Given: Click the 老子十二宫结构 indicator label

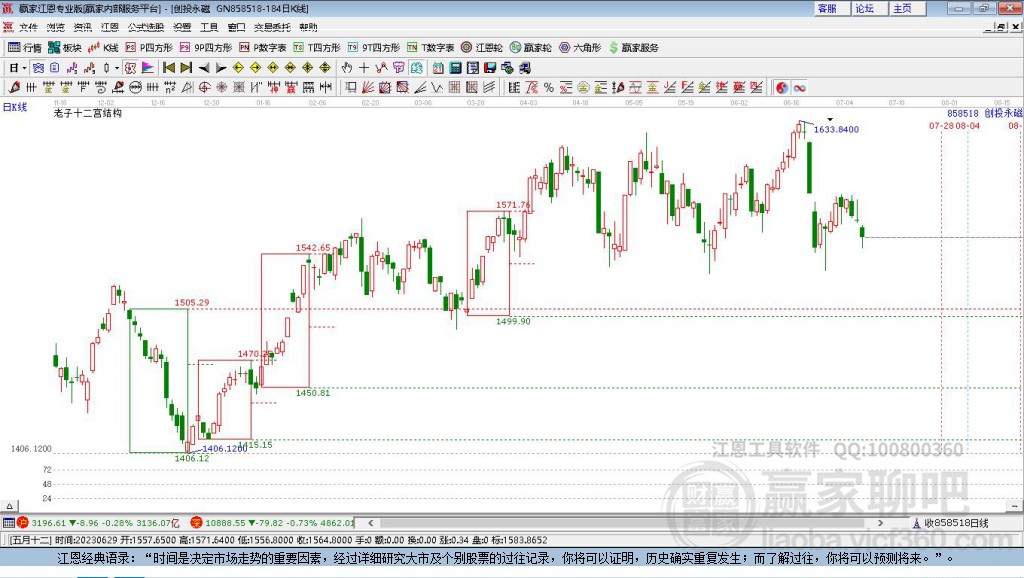Looking at the screenshot, I should tap(88, 113).
